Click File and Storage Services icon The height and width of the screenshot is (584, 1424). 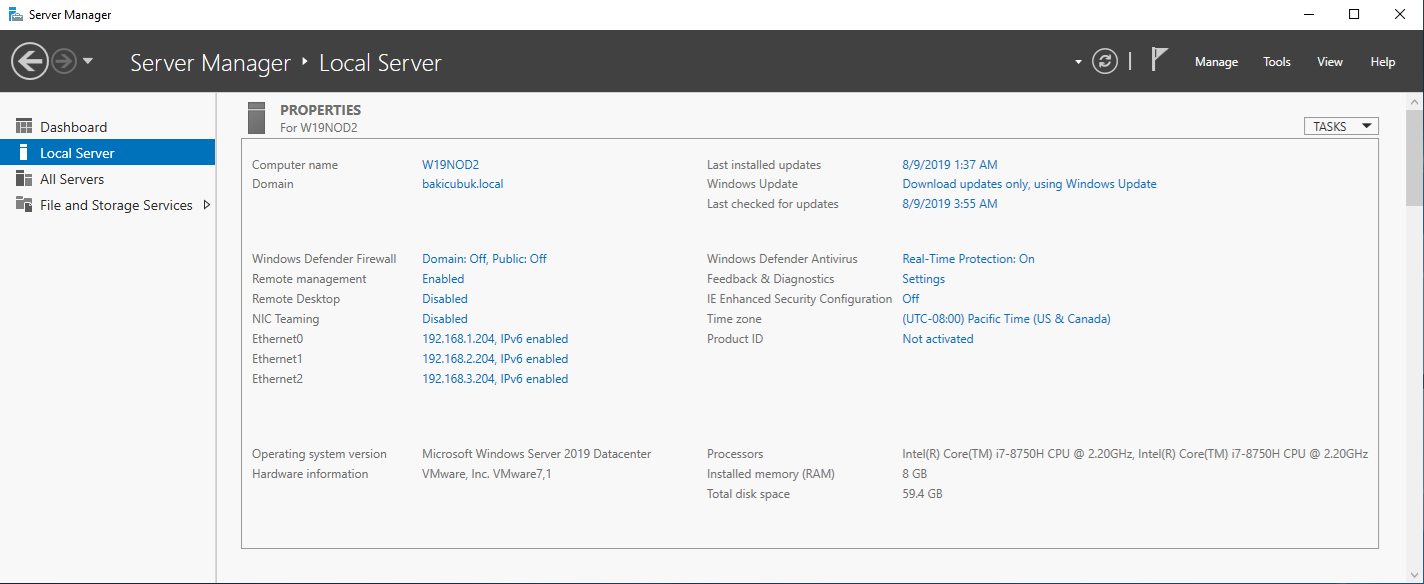pyautogui.click(x=24, y=204)
